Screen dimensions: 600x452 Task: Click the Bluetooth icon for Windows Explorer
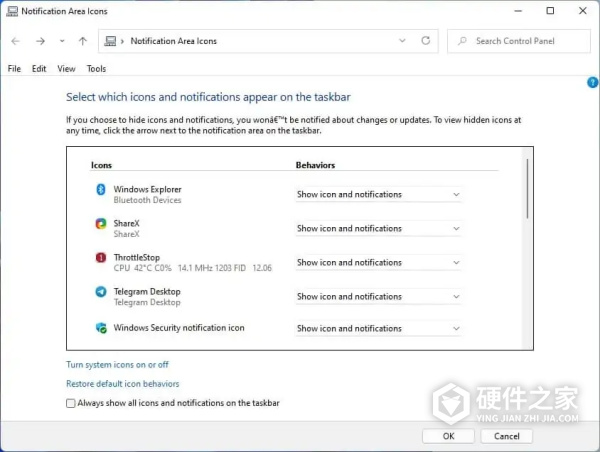click(x=100, y=190)
